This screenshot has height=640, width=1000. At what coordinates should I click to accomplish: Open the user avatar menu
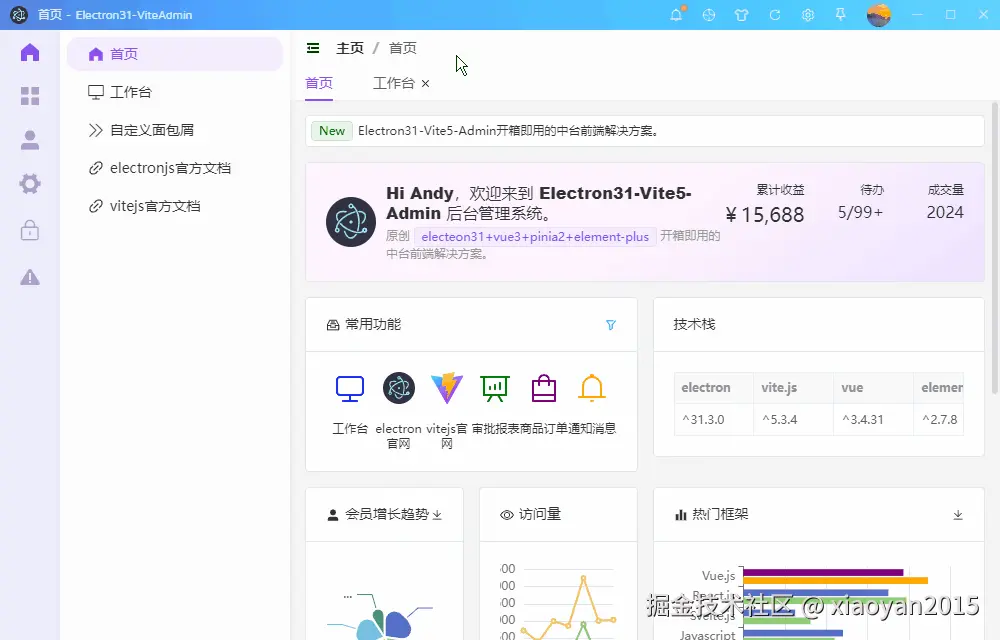point(878,15)
